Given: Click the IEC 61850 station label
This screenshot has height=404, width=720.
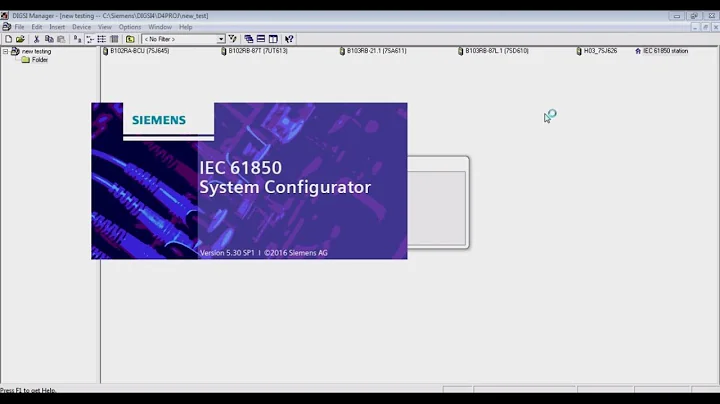Looking at the screenshot, I should 665,51.
